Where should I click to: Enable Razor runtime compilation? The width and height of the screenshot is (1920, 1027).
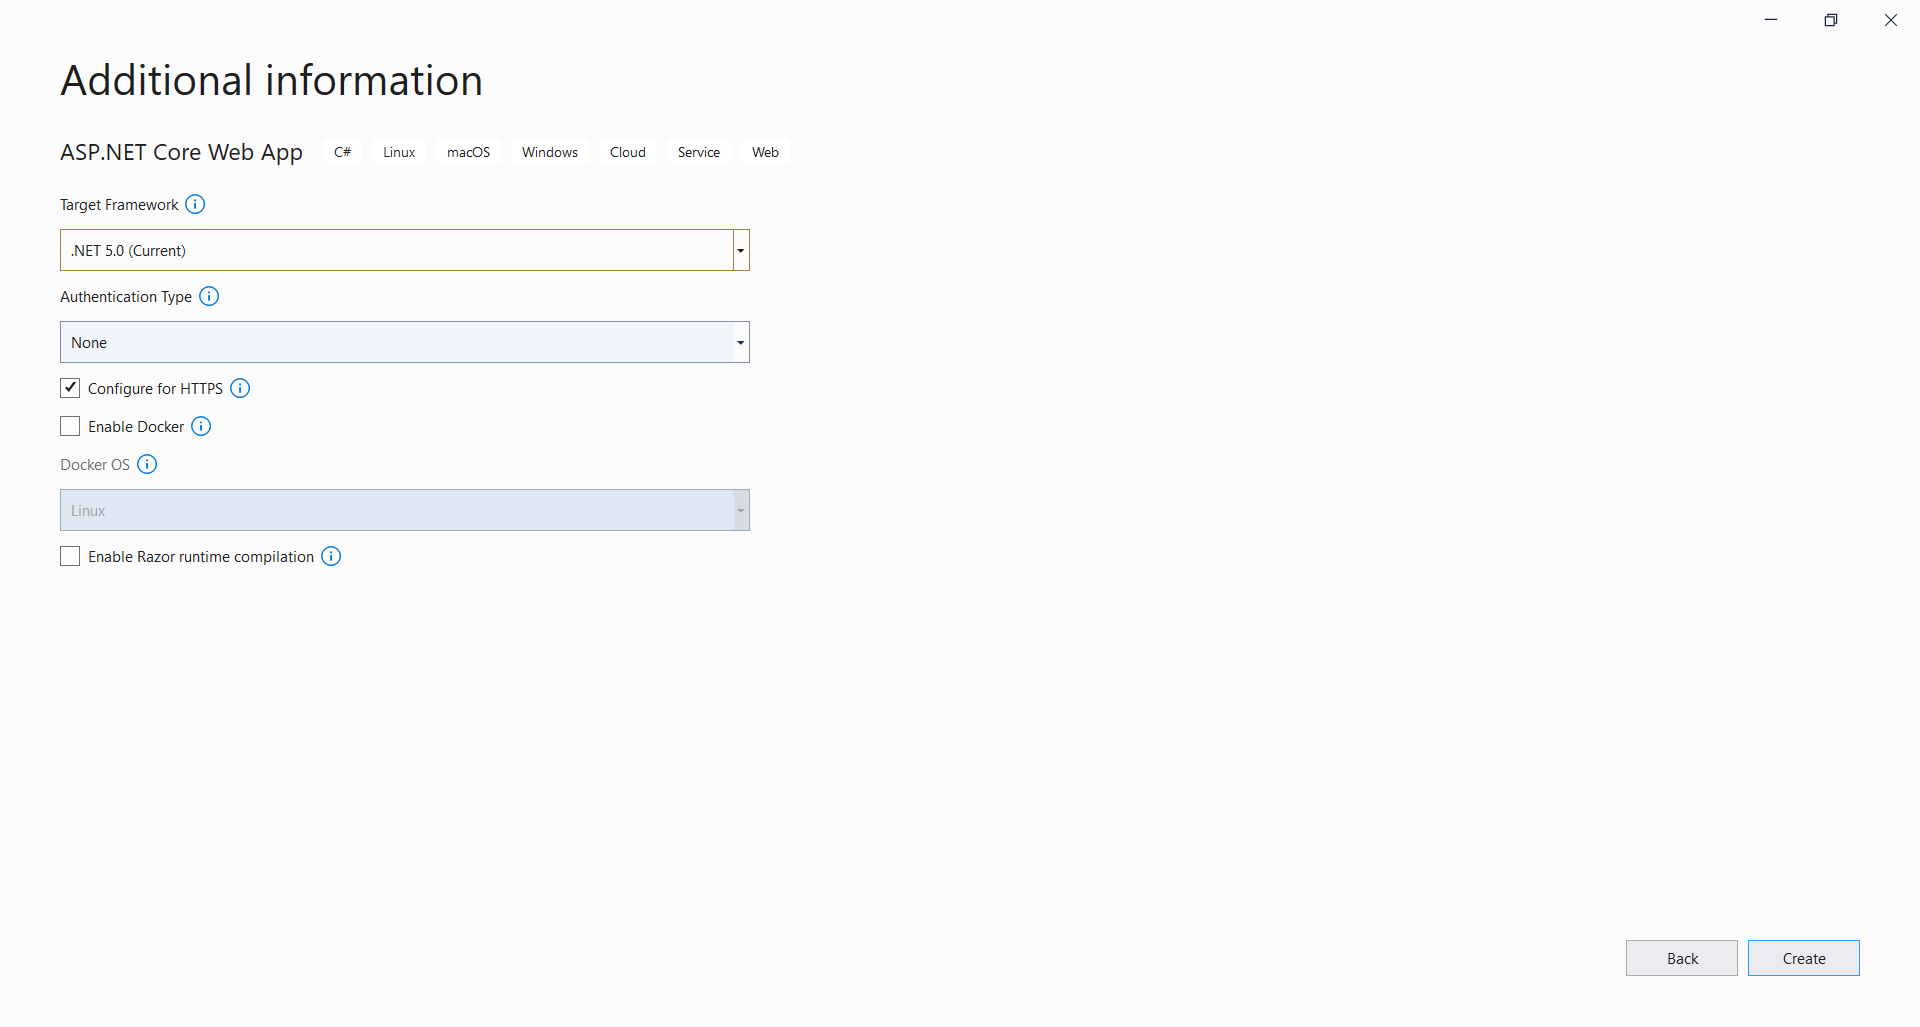(69, 556)
